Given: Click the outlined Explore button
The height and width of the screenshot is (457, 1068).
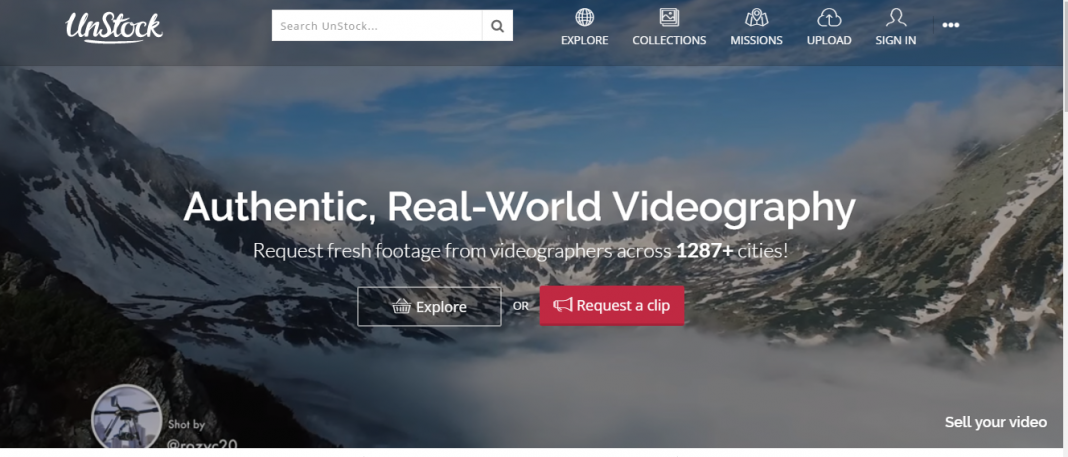Looking at the screenshot, I should coord(429,306).
